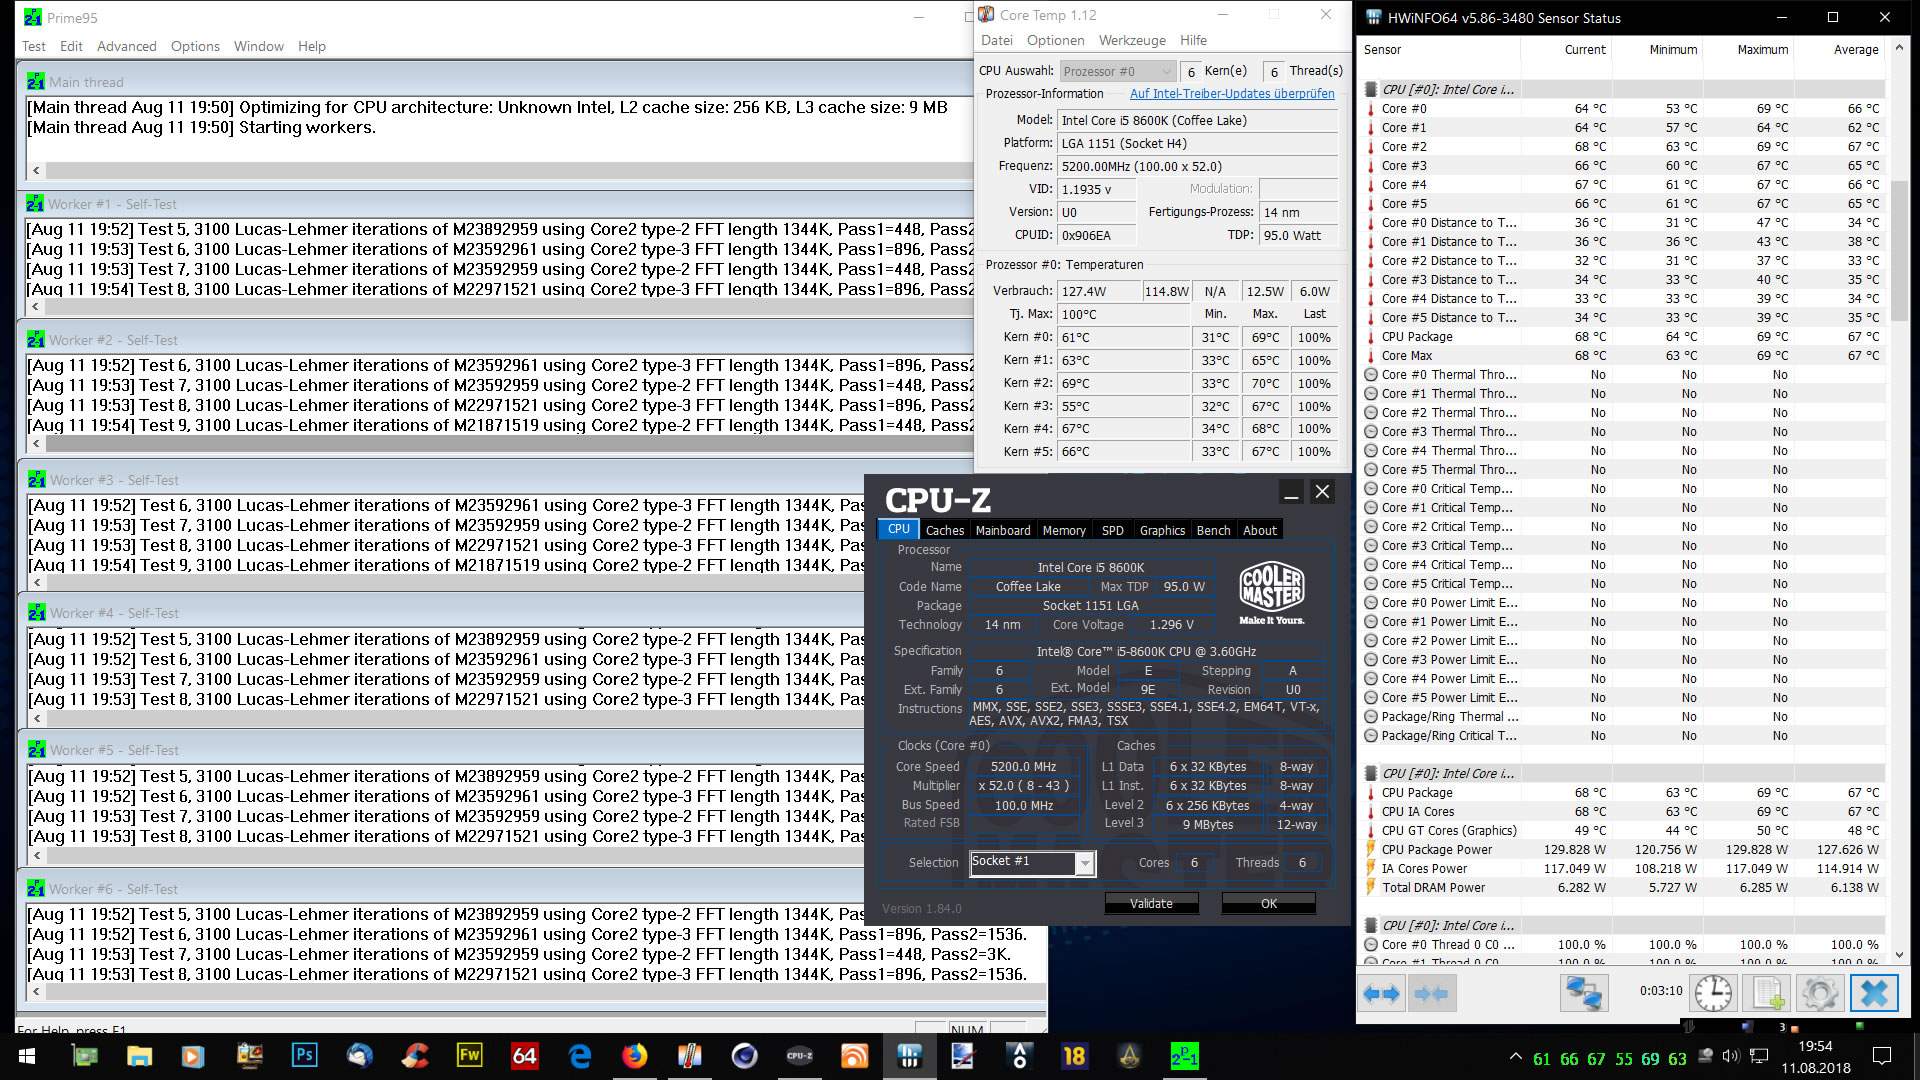Click Main thread horizontal scrollbar track
The image size is (1920, 1080).
[x=500, y=170]
